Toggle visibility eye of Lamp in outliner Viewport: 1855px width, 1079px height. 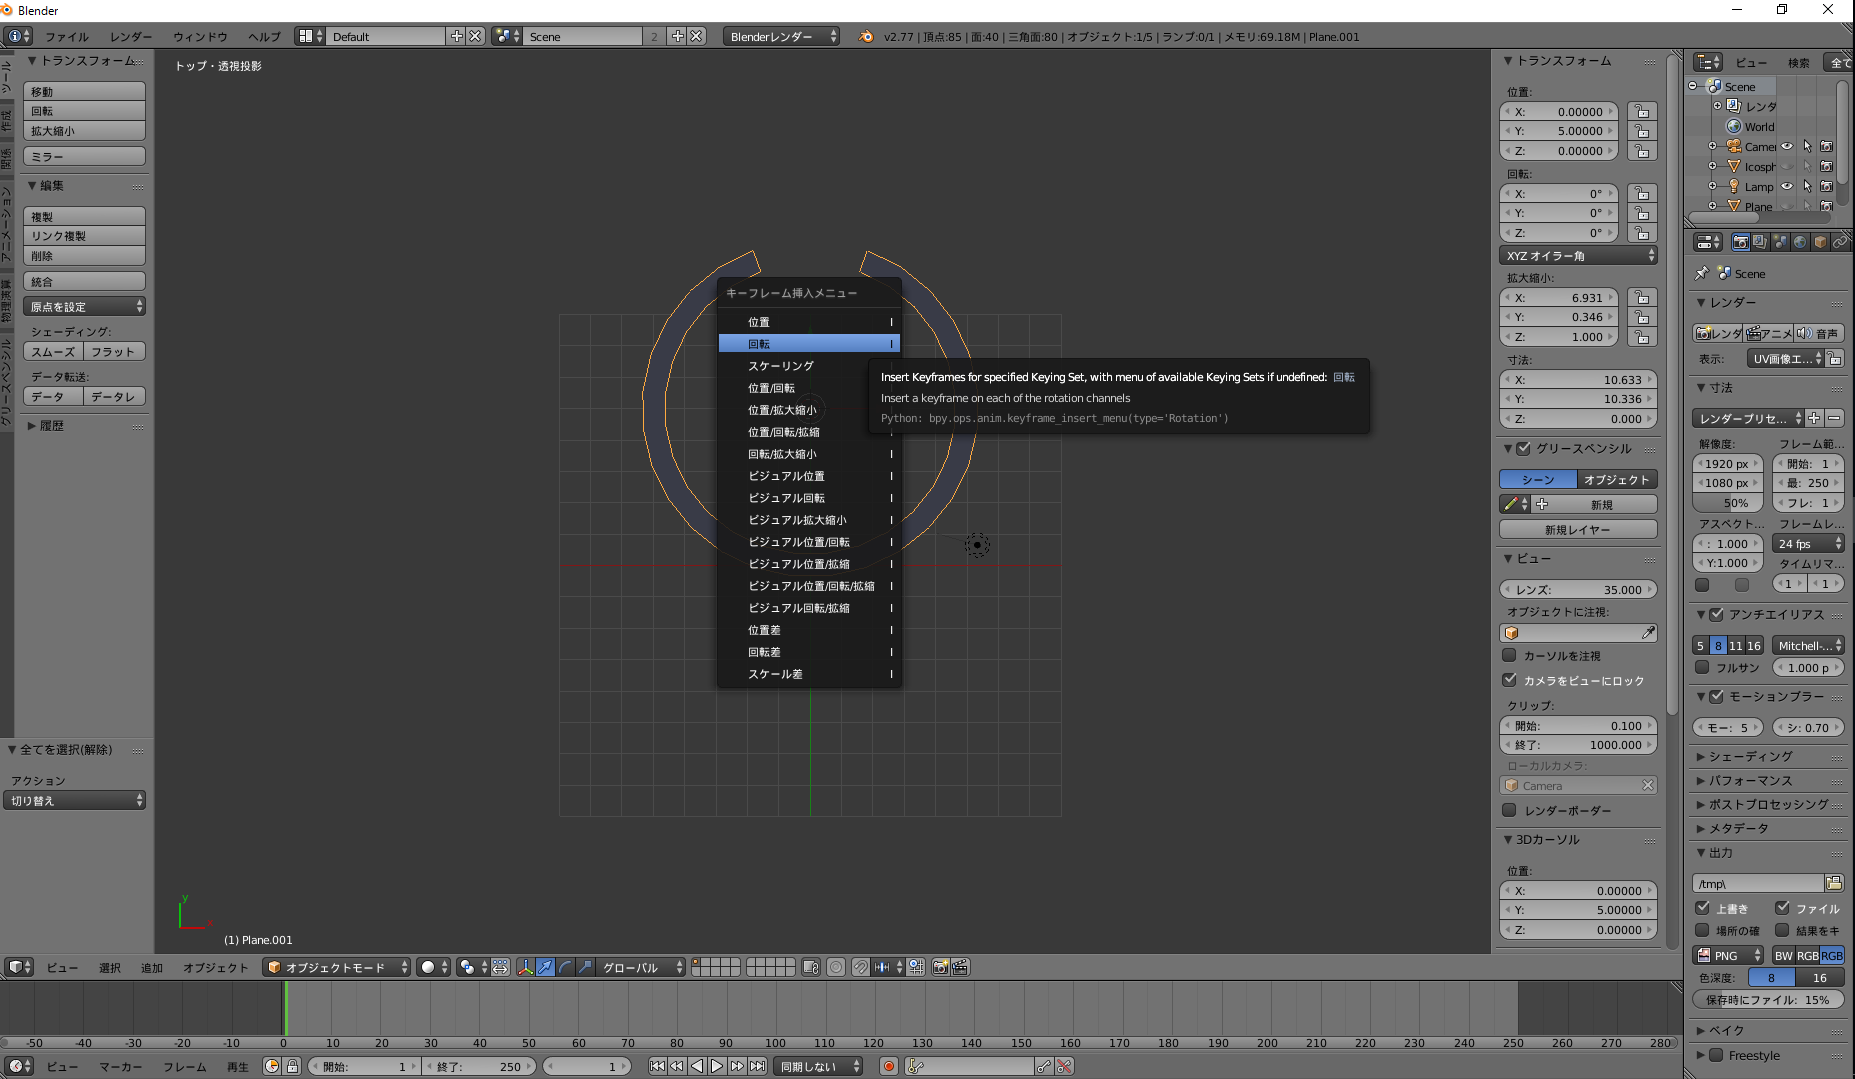coord(1787,187)
